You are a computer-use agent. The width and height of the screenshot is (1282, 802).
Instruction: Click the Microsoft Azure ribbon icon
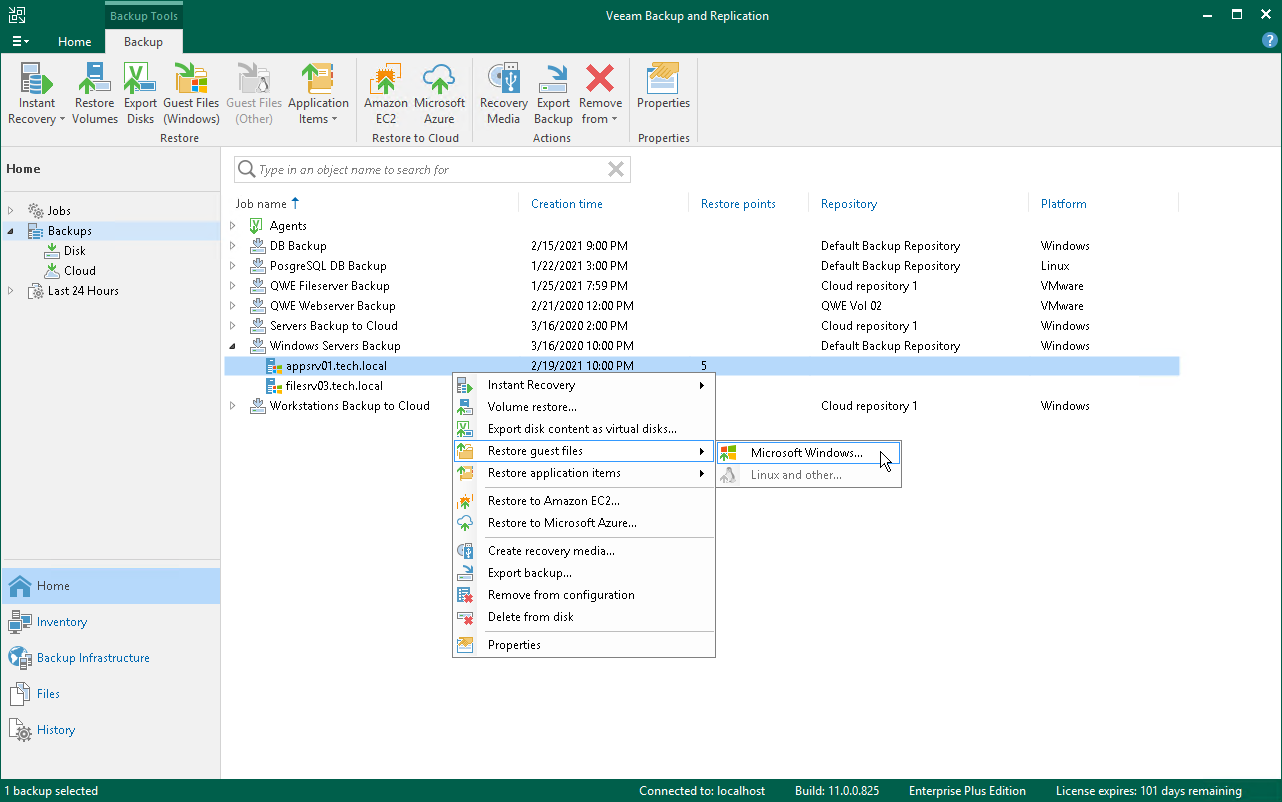(x=439, y=93)
